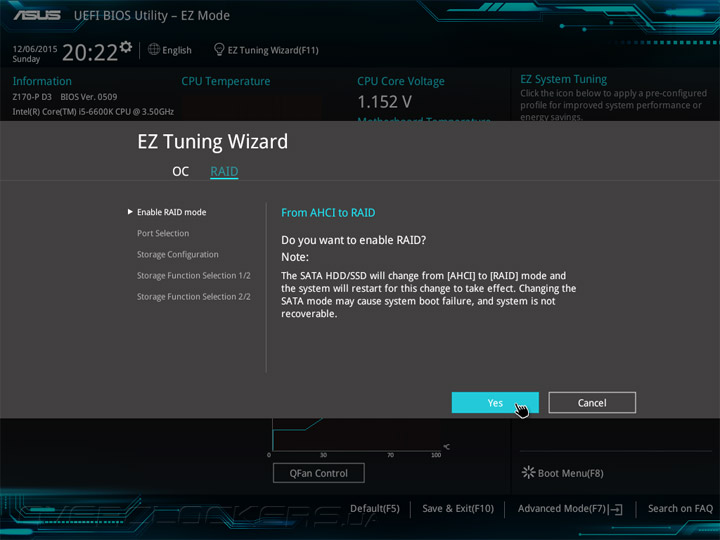Load Default(F5) settings

tap(375, 509)
